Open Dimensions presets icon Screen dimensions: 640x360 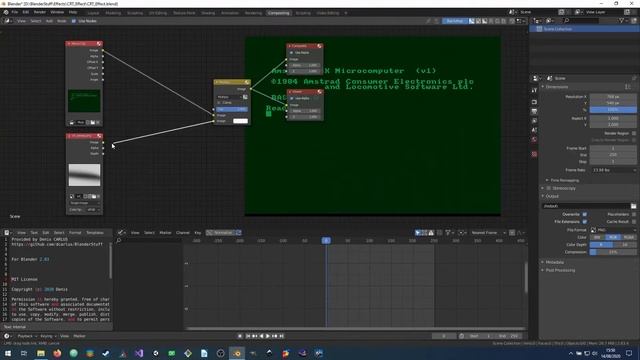tap(628, 87)
